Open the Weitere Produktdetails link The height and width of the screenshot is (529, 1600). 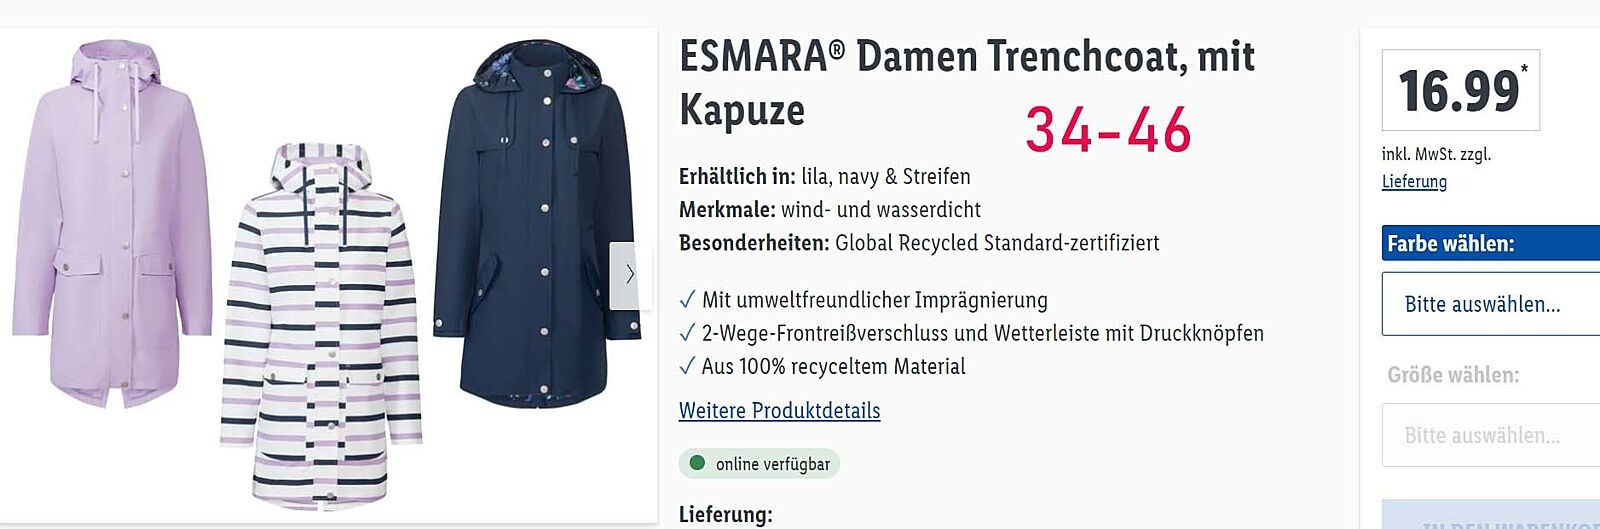pos(779,410)
